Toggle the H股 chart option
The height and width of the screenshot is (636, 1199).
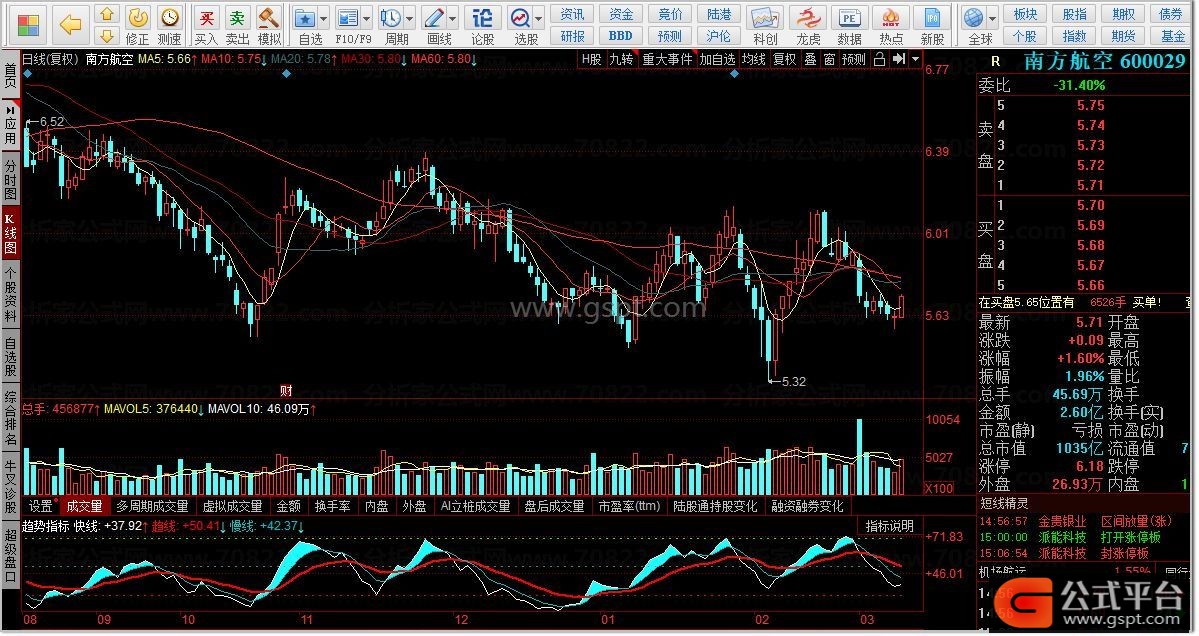[x=591, y=60]
